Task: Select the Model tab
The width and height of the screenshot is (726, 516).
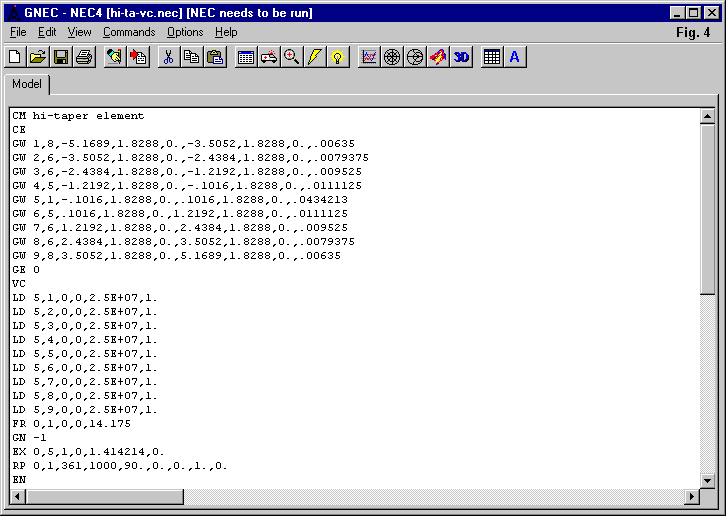Action: [27, 84]
